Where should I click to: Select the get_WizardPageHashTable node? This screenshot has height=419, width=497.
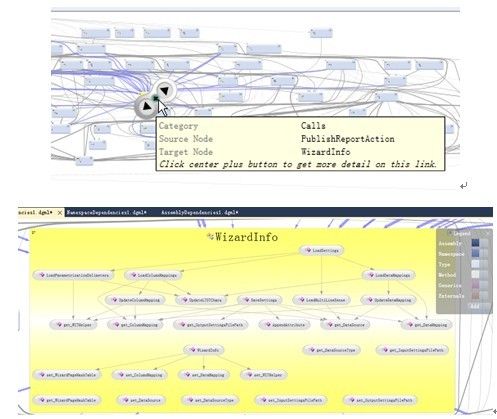67,400
